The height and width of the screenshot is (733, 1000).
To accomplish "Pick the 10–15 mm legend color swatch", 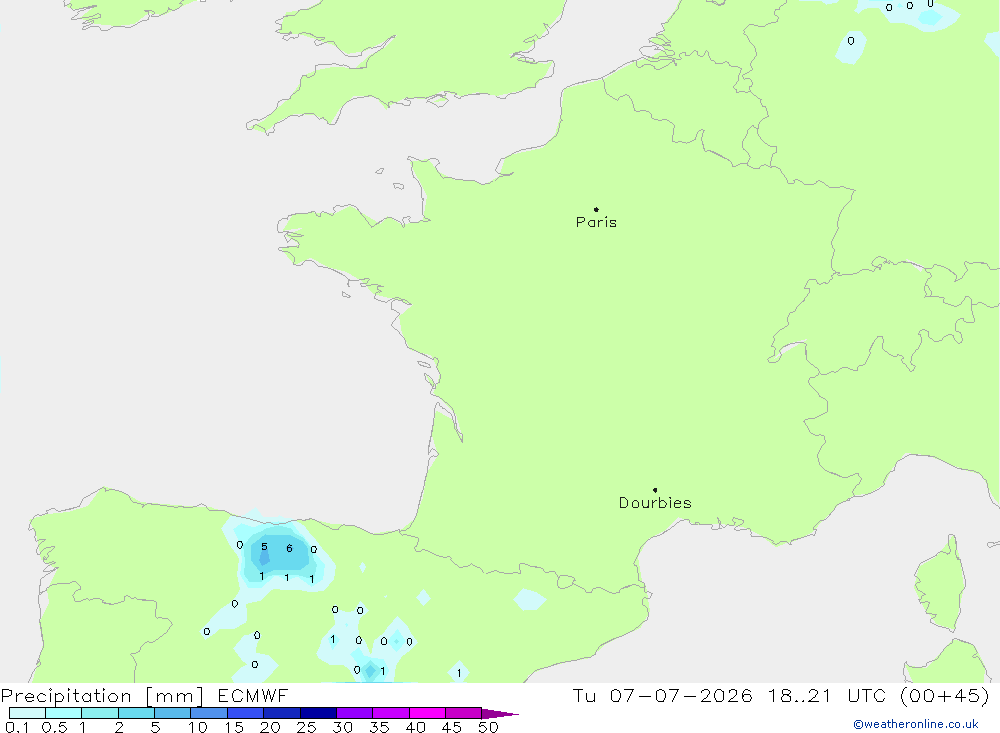I will [209, 713].
